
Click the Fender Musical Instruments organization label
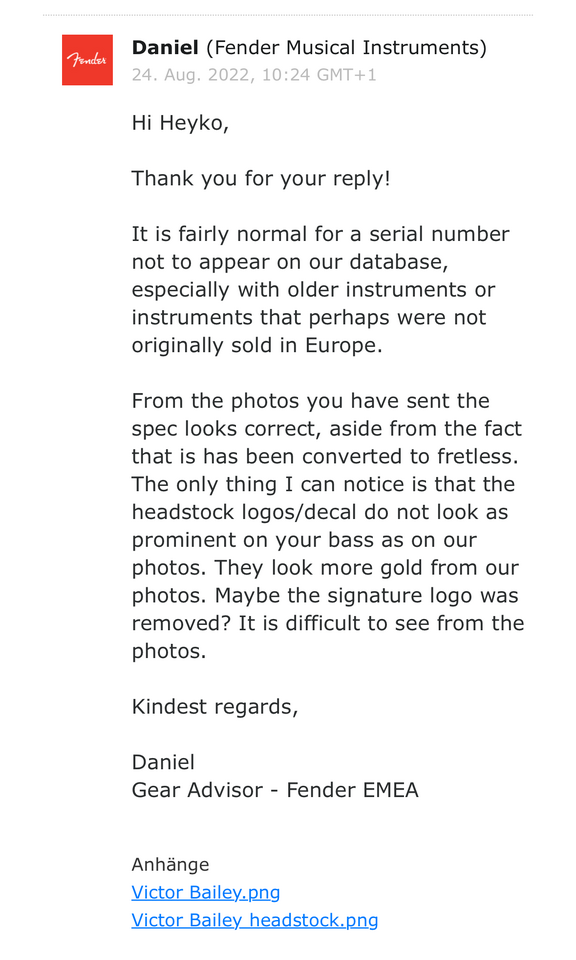(346, 47)
